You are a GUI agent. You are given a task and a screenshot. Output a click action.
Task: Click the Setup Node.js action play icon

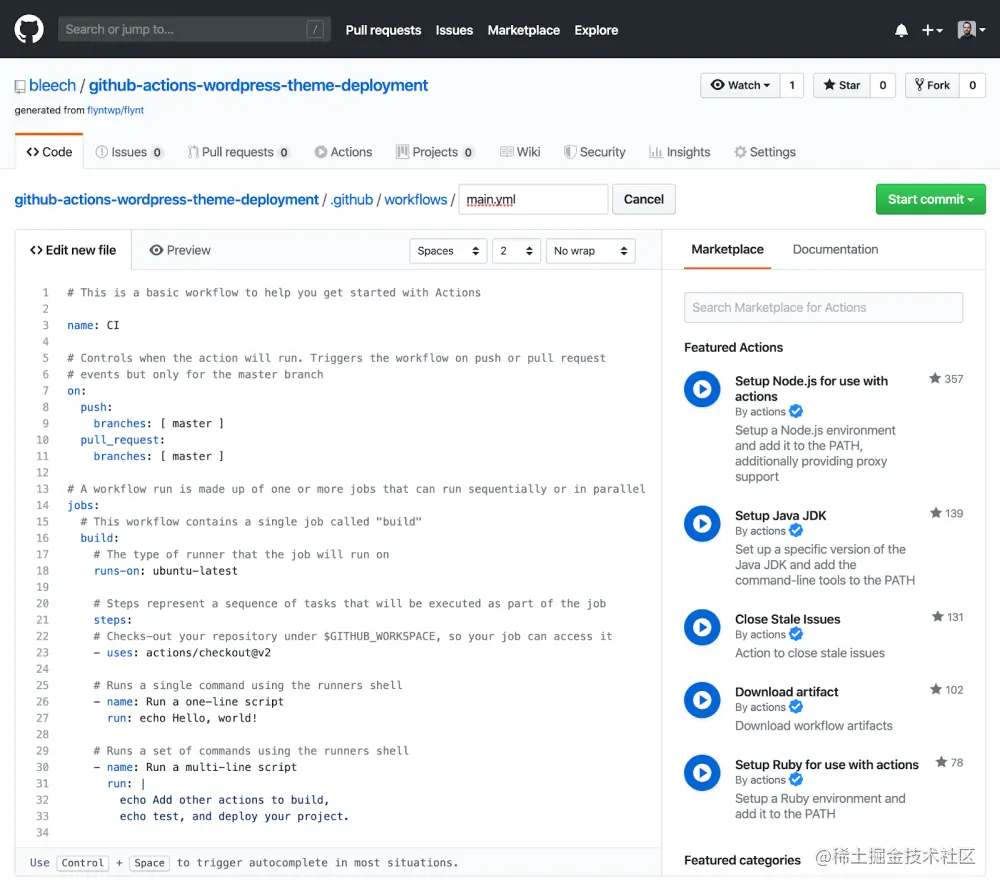point(702,389)
